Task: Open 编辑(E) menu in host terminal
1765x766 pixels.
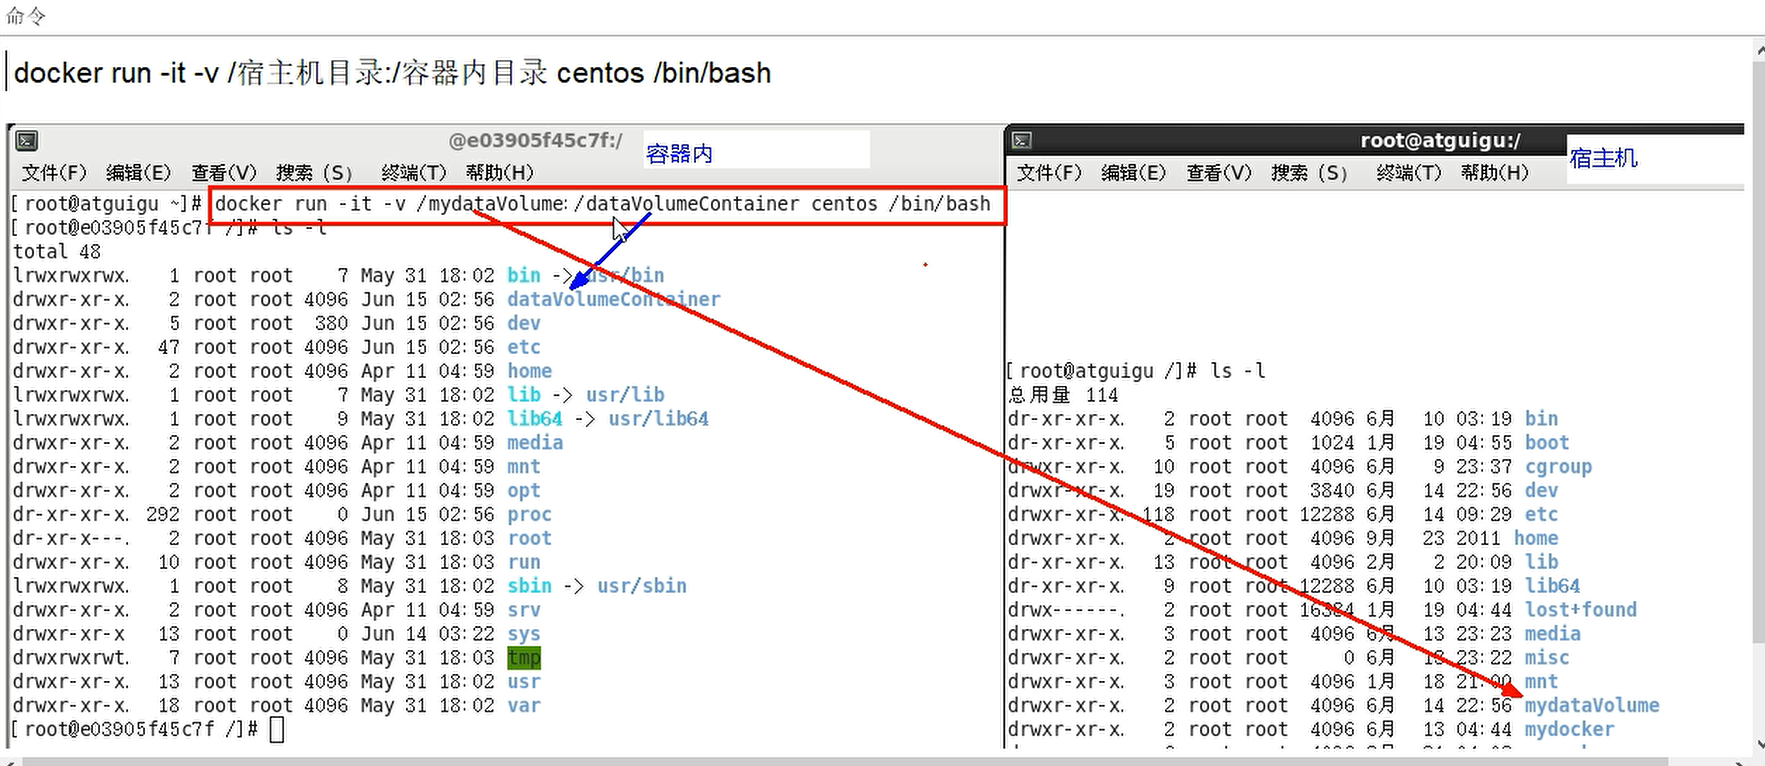Action: point(1134,173)
